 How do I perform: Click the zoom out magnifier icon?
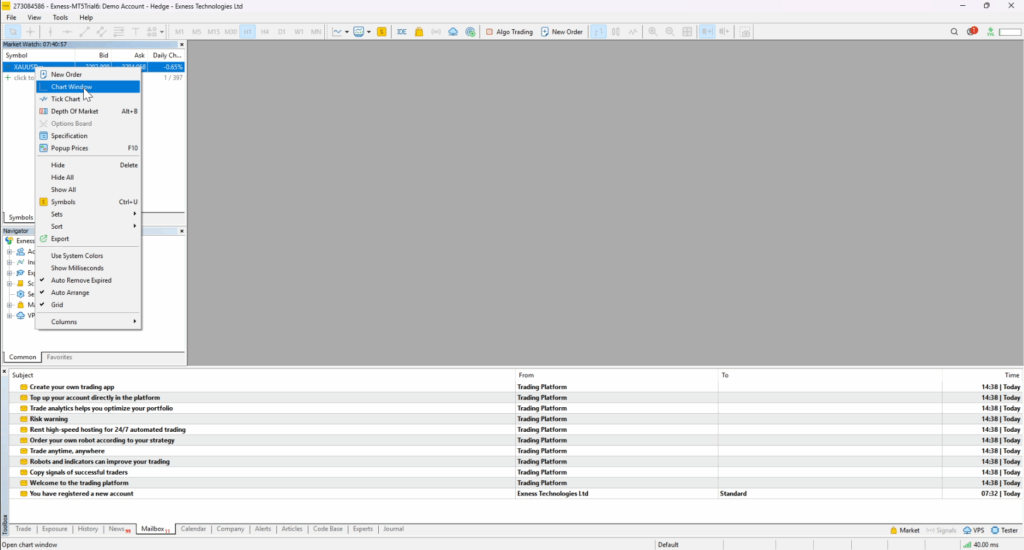[669, 32]
